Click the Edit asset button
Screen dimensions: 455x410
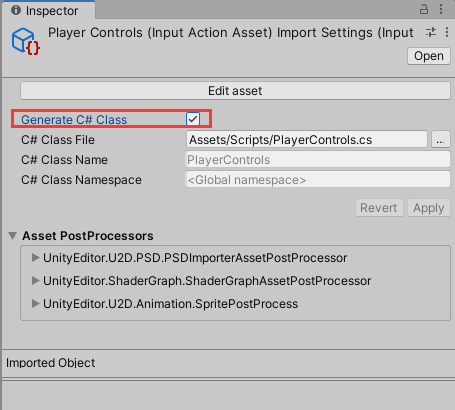pos(235,91)
